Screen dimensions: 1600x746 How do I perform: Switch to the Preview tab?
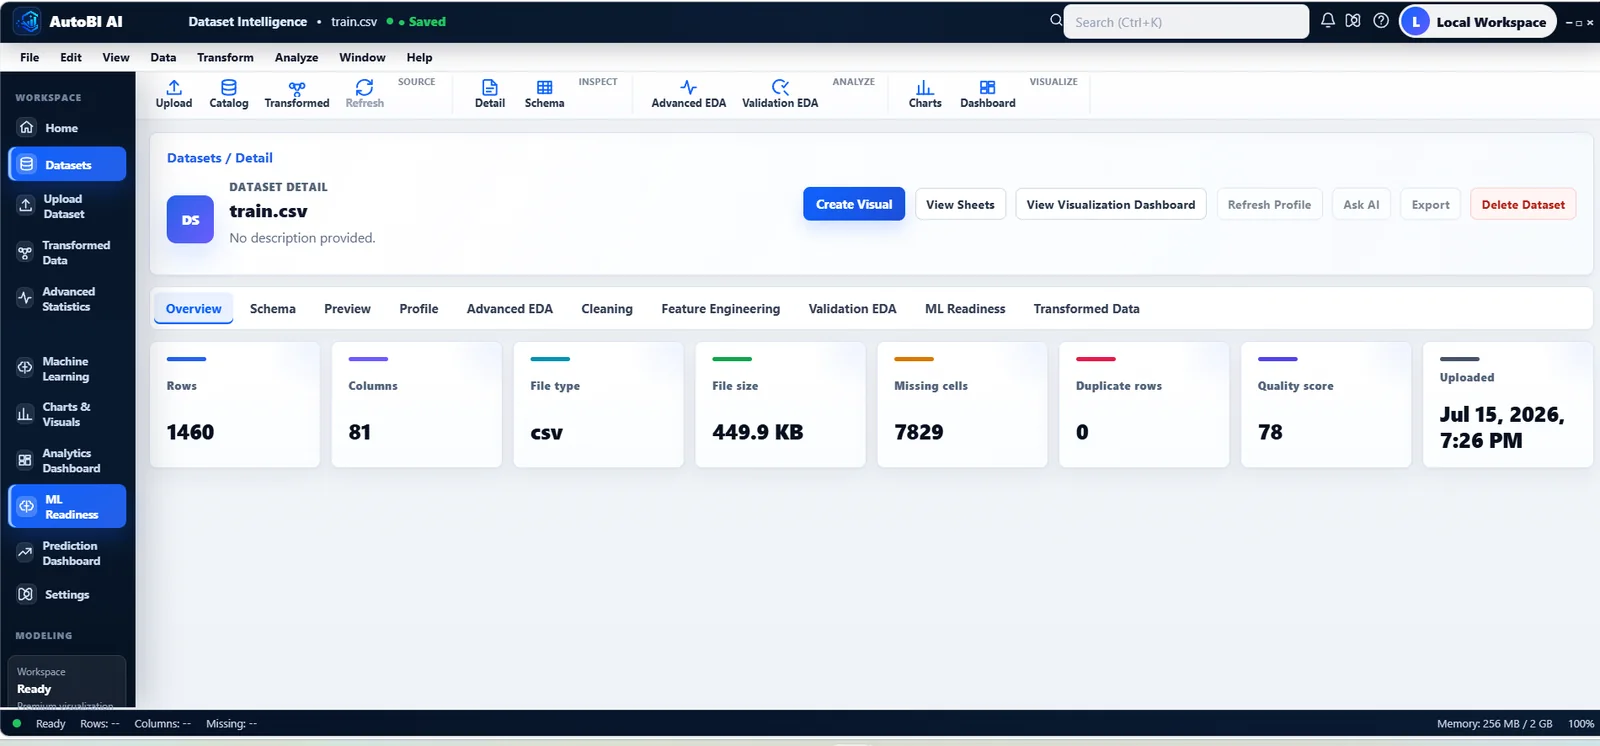(x=347, y=309)
